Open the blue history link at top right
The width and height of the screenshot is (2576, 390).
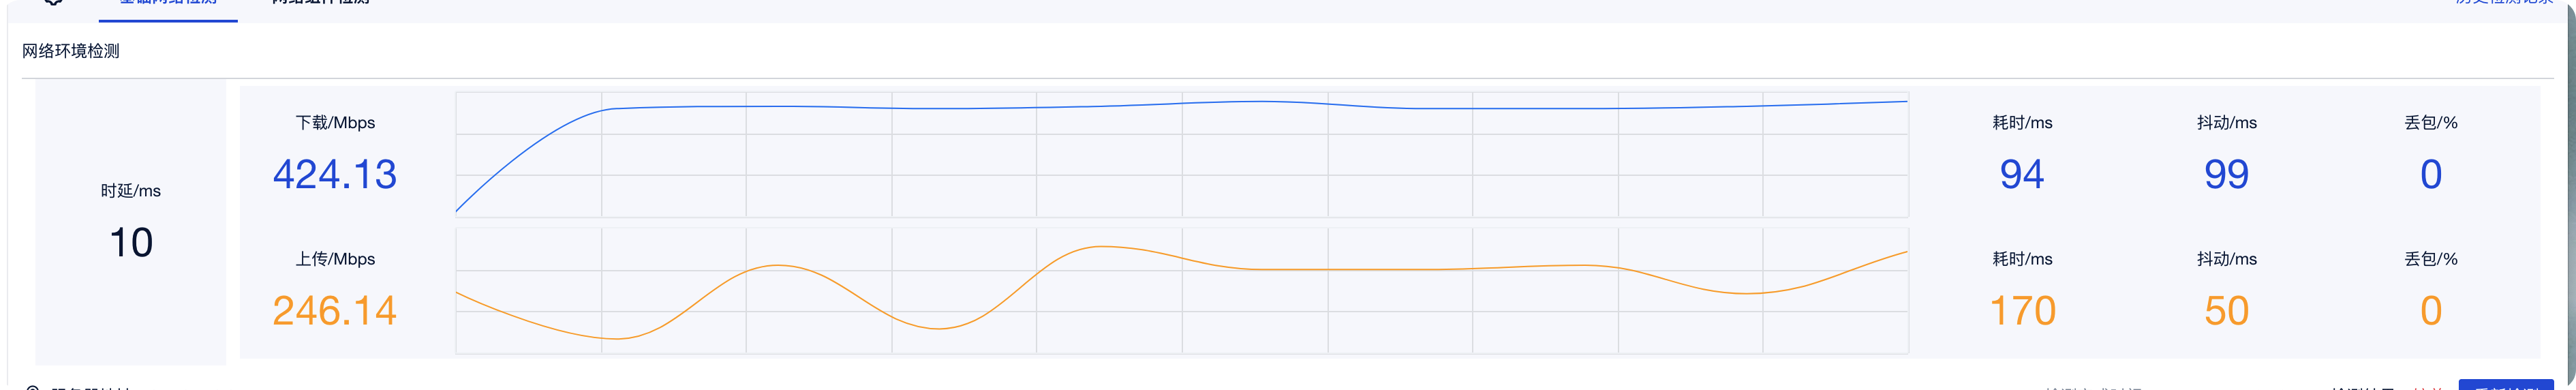[2503, 3]
